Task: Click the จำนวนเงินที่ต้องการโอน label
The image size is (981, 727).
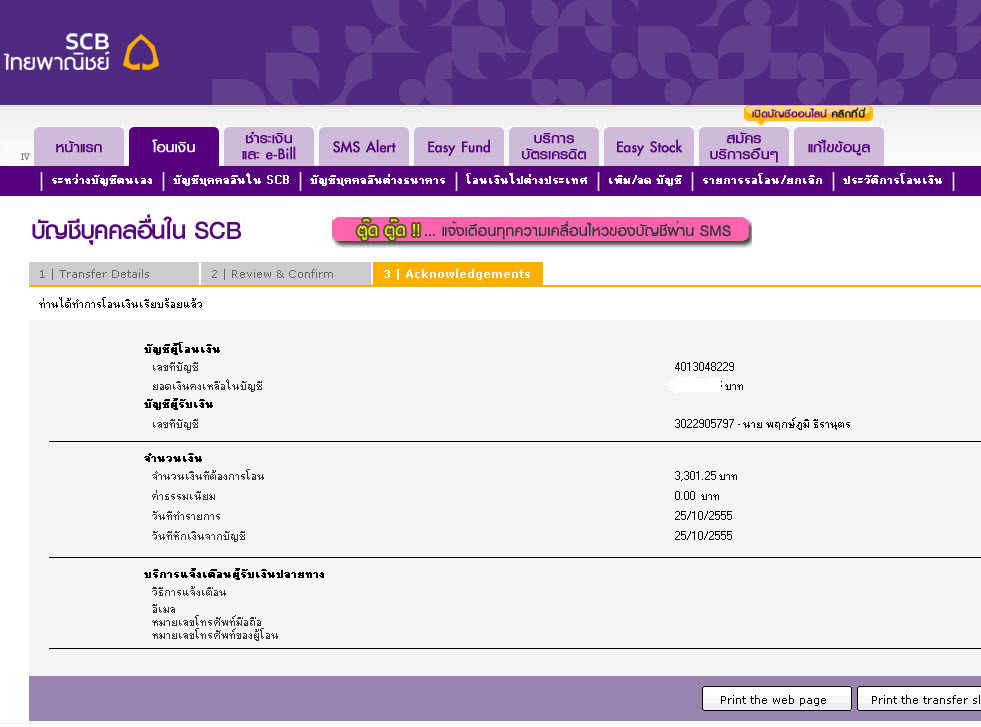Action: (x=208, y=477)
